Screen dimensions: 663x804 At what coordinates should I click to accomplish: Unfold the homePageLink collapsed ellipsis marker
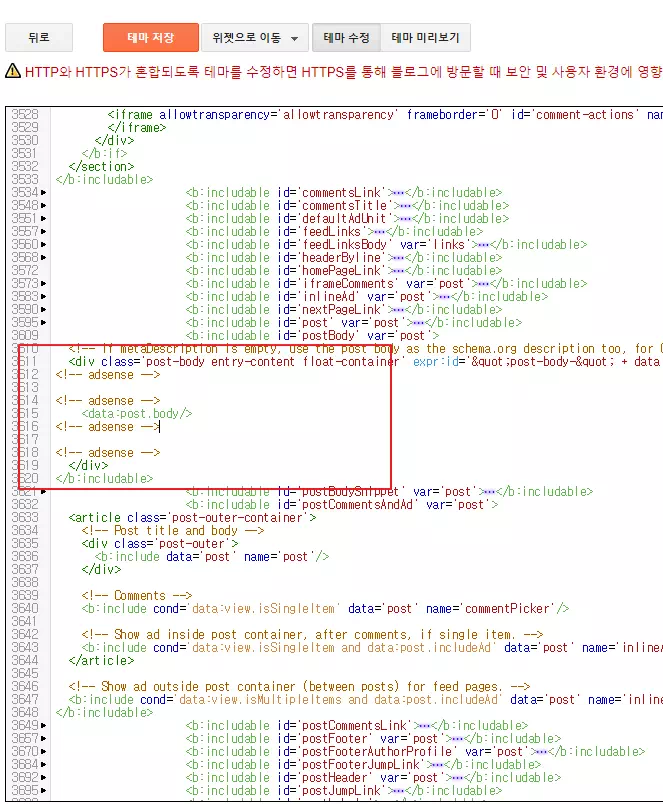[398, 271]
